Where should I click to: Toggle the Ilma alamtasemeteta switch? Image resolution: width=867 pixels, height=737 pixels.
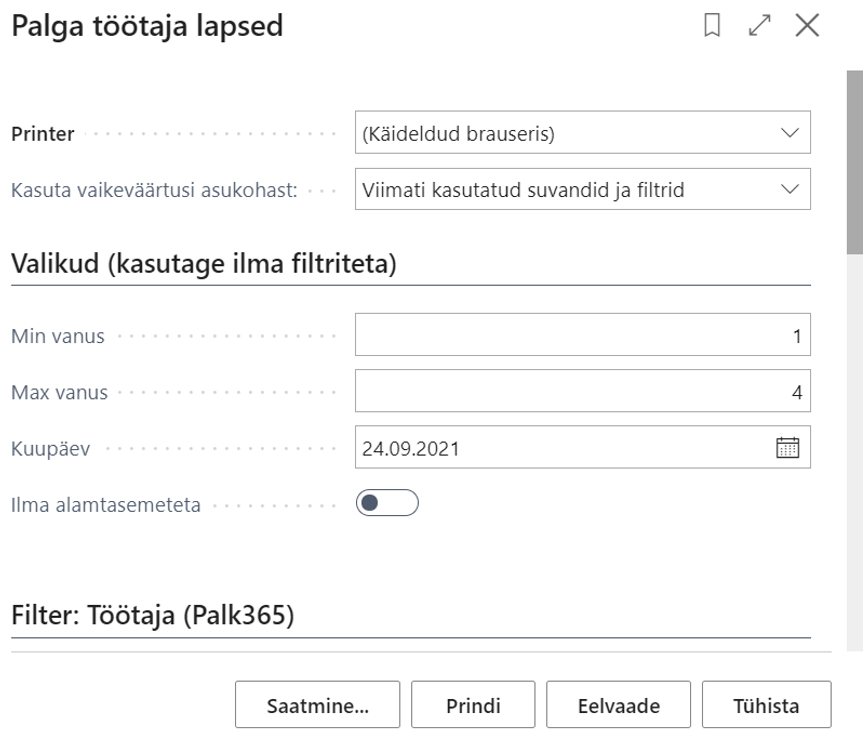387,503
